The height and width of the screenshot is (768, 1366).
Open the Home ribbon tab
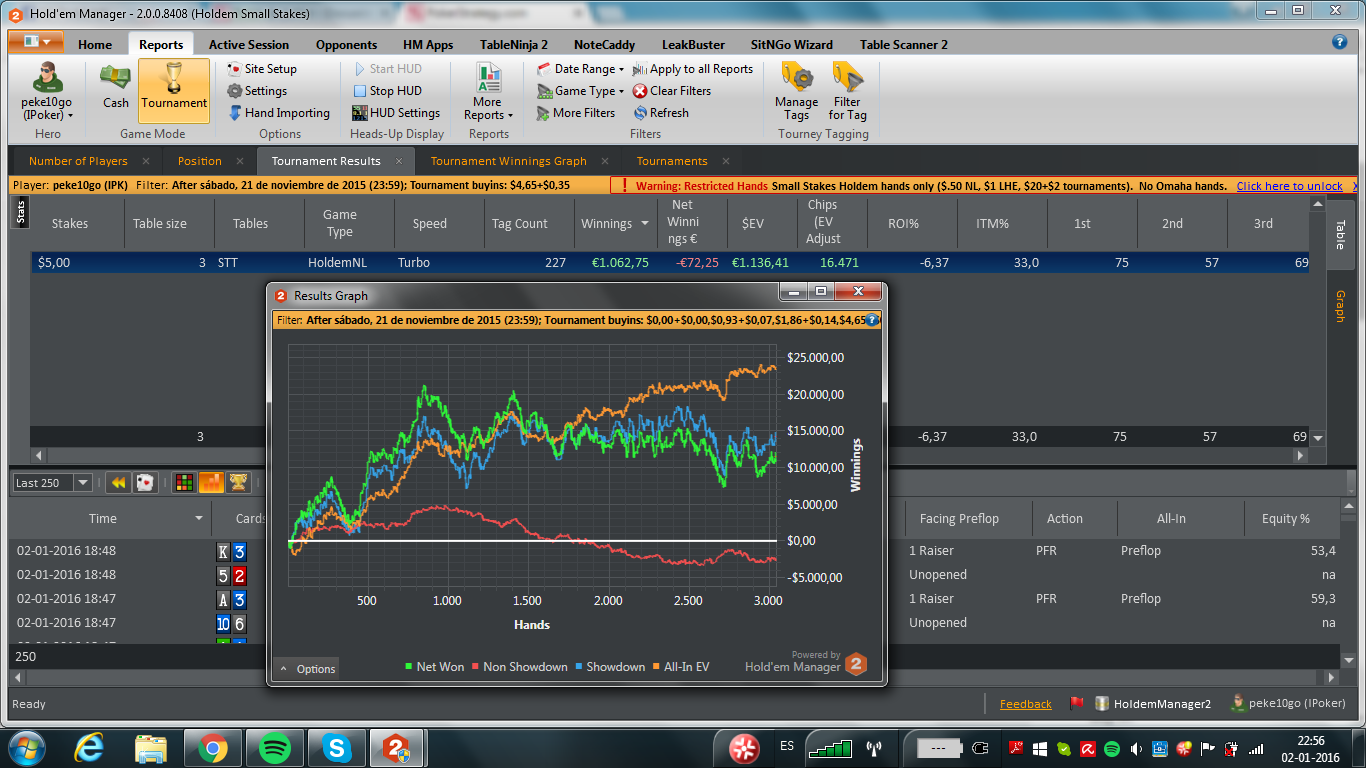tap(95, 44)
